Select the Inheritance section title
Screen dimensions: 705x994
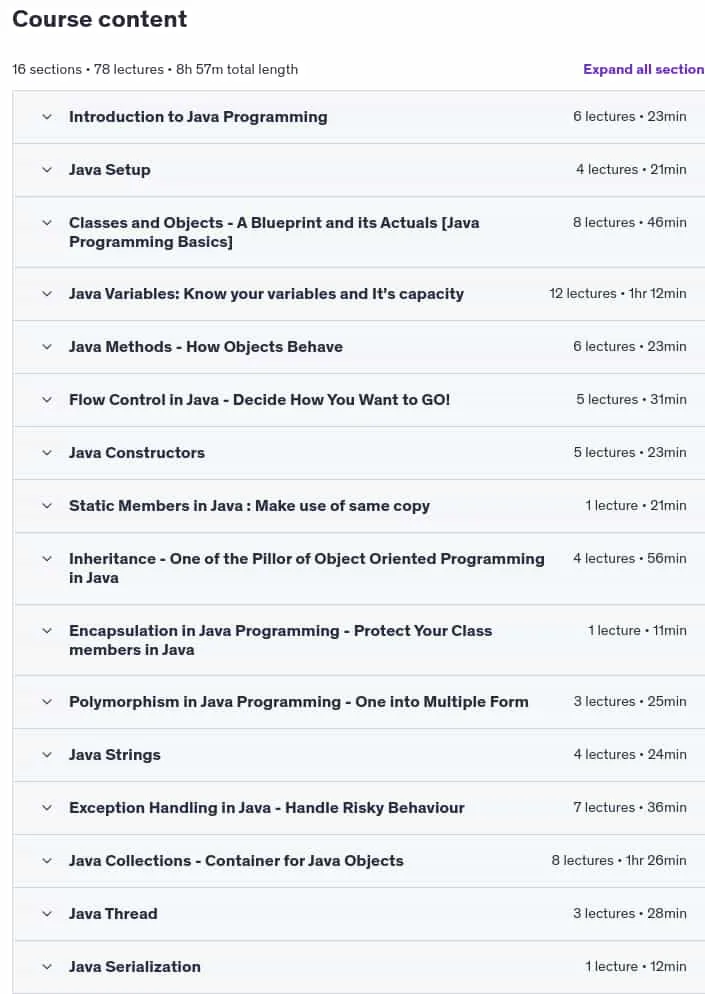307,568
